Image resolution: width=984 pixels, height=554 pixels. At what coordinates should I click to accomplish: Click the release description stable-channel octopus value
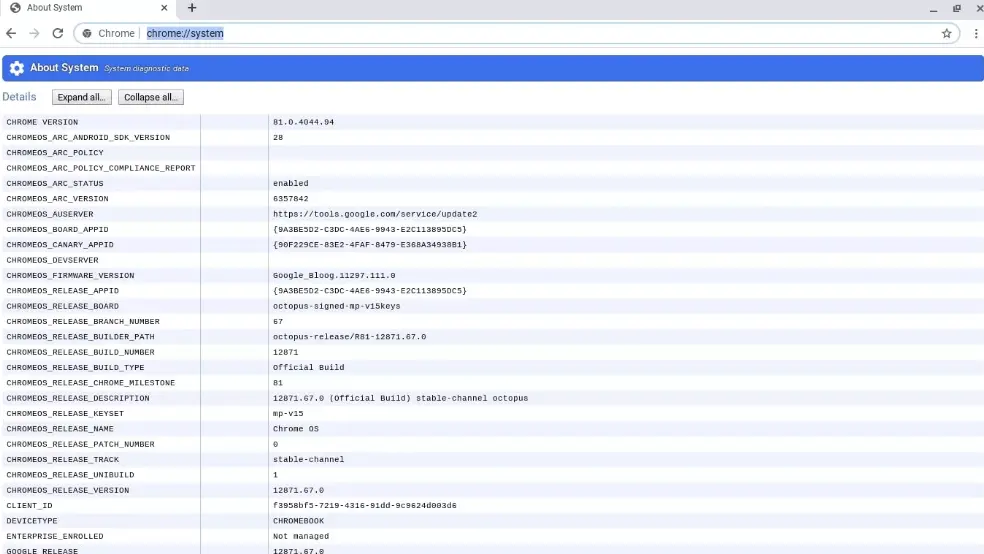pos(400,398)
